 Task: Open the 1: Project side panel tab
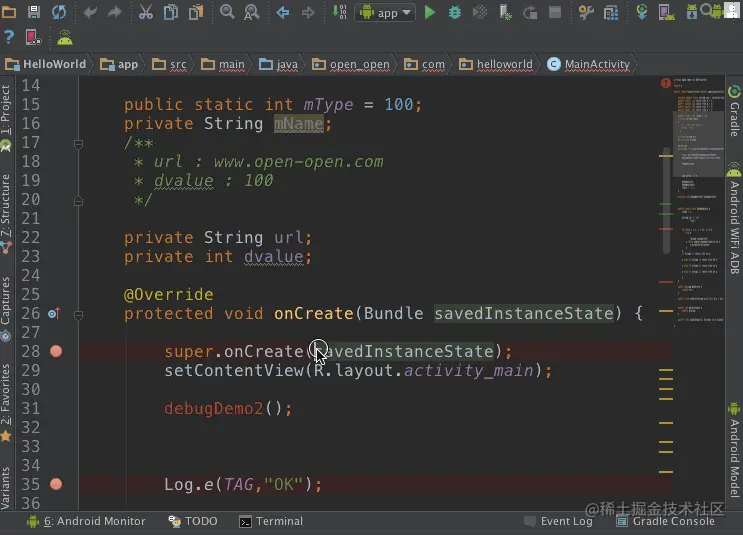pos(6,118)
